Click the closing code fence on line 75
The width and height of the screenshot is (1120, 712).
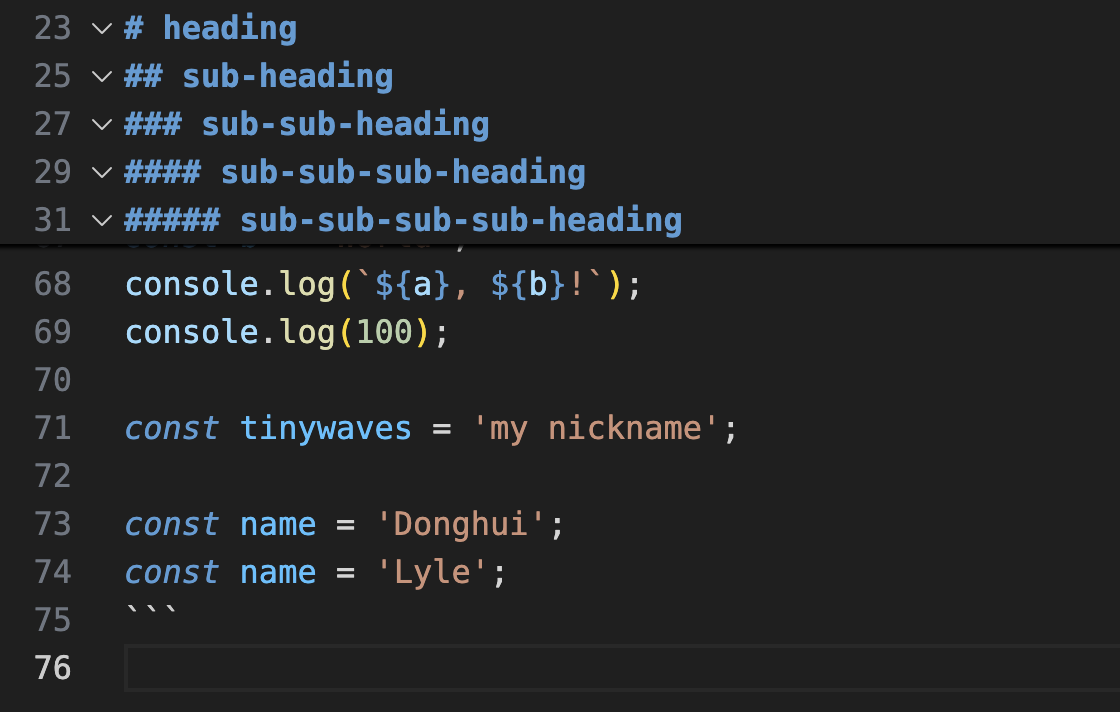click(x=151, y=614)
